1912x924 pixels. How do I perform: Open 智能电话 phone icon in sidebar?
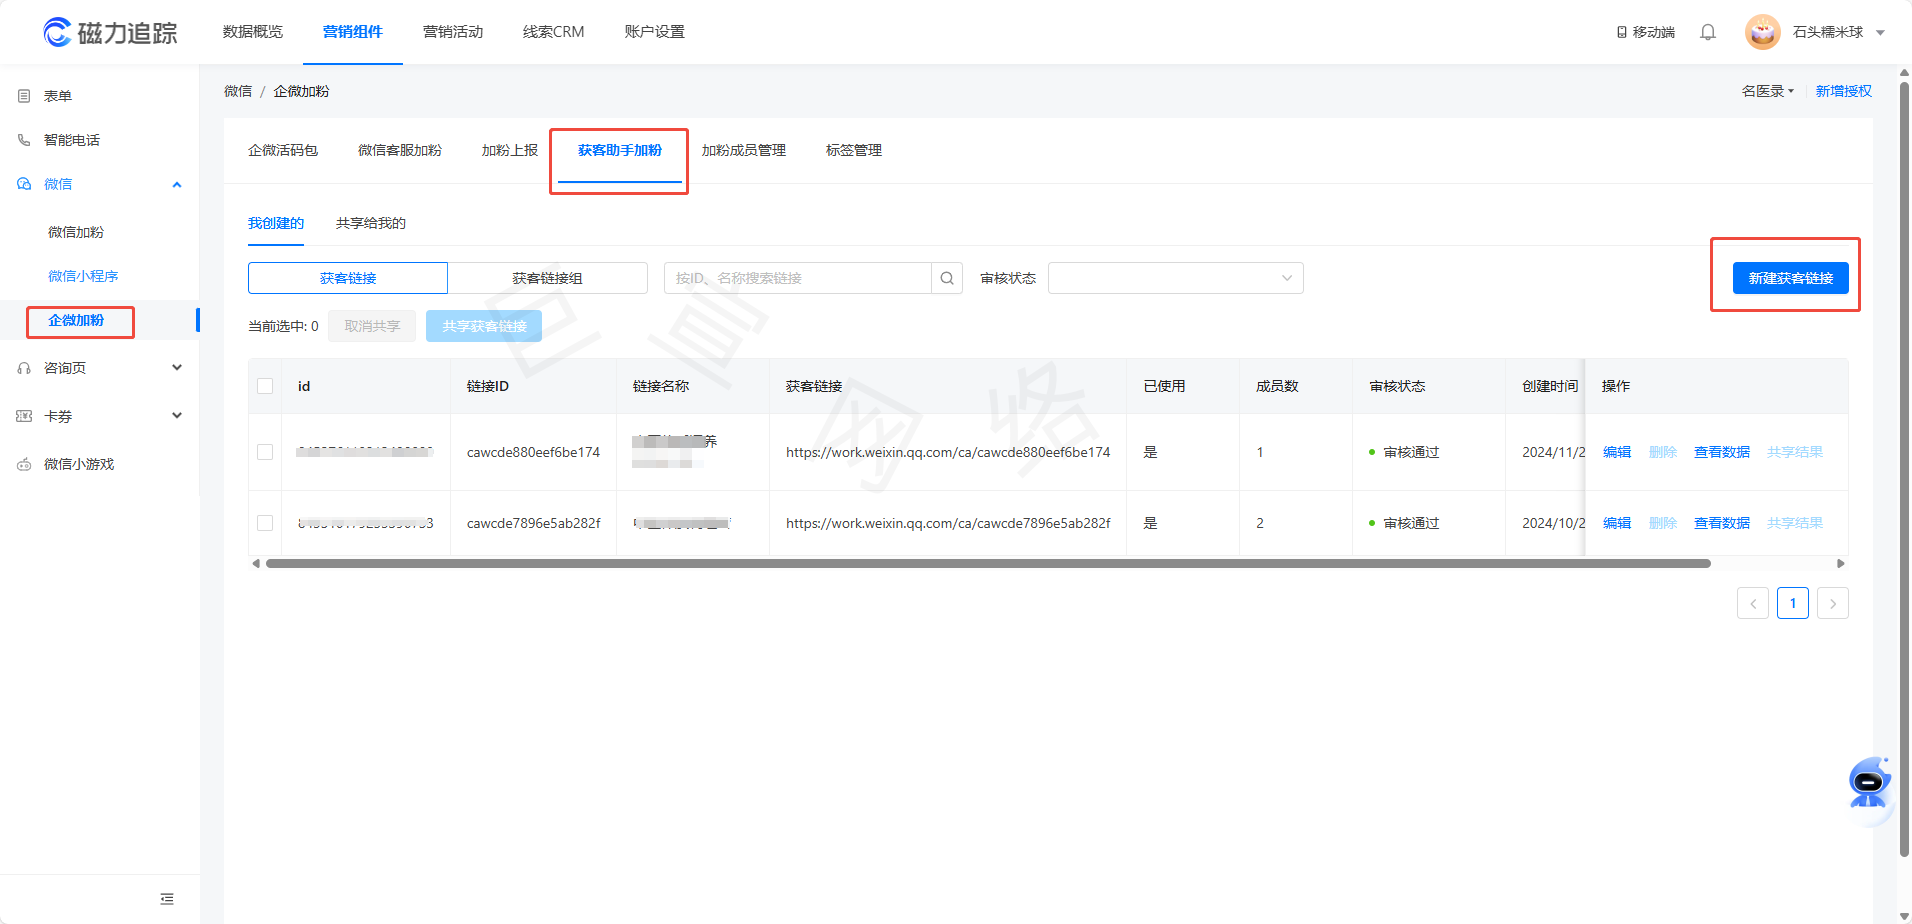coord(24,140)
